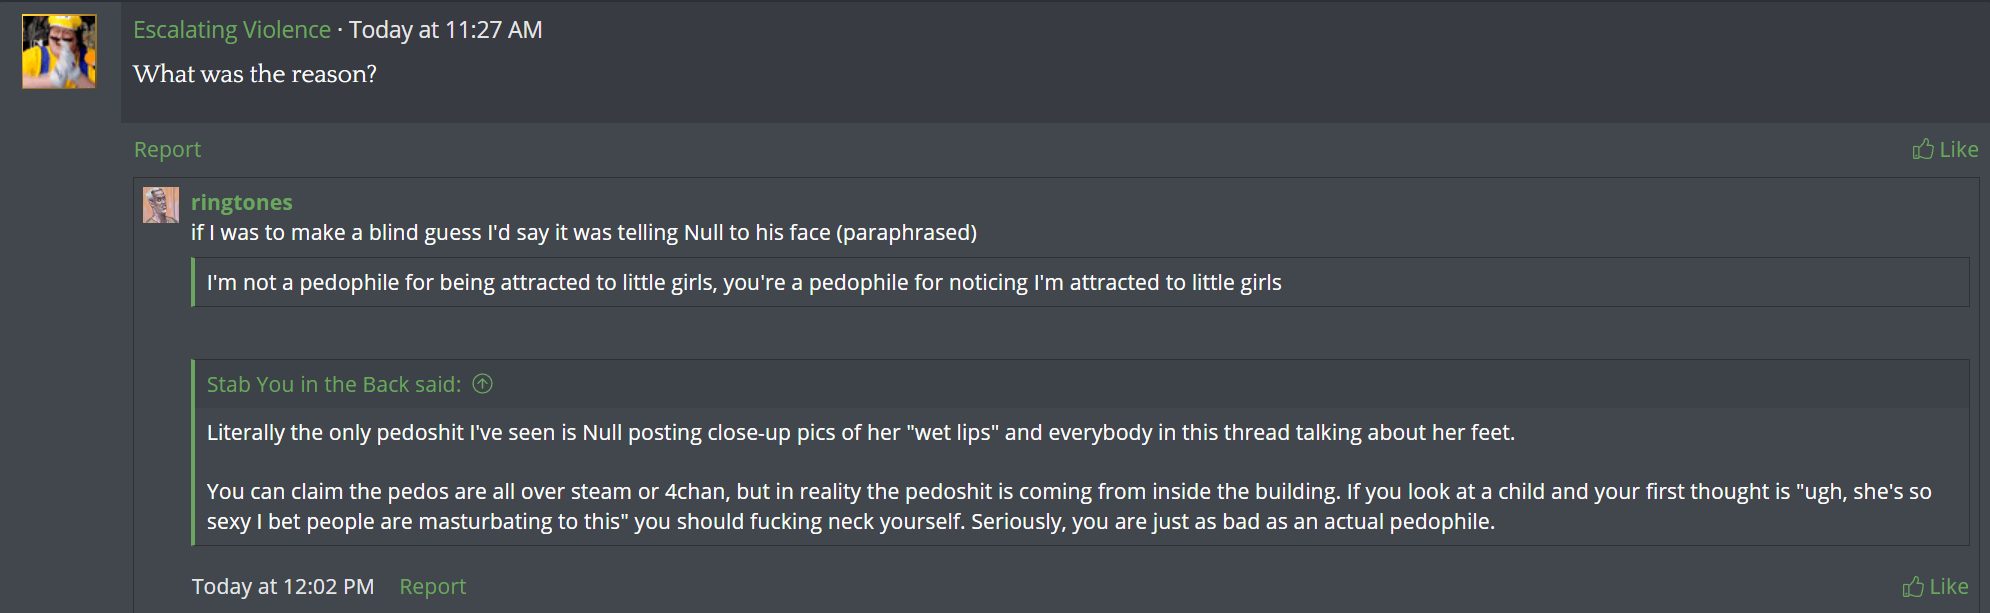Open the 'Today at 12:02 PM' timestamp
This screenshot has width=1990, height=613.
tap(283, 586)
